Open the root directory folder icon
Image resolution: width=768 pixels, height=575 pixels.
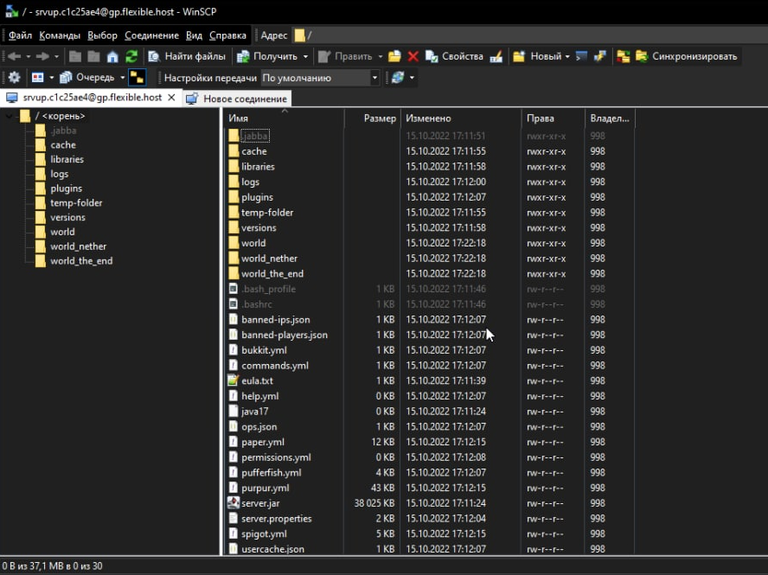click(94, 56)
